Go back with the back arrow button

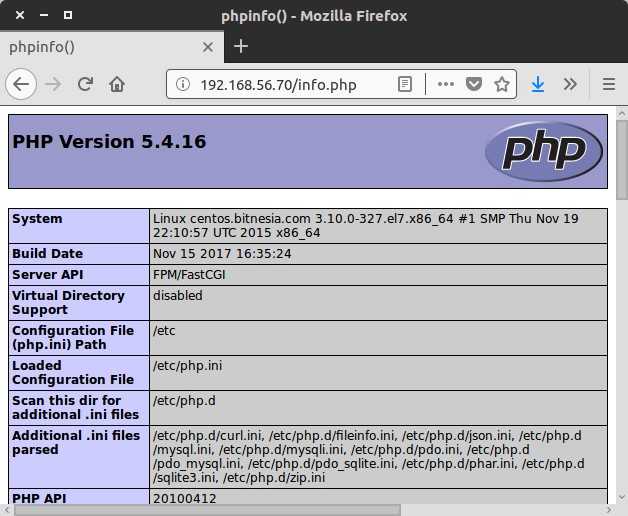pyautogui.click(x=21, y=84)
